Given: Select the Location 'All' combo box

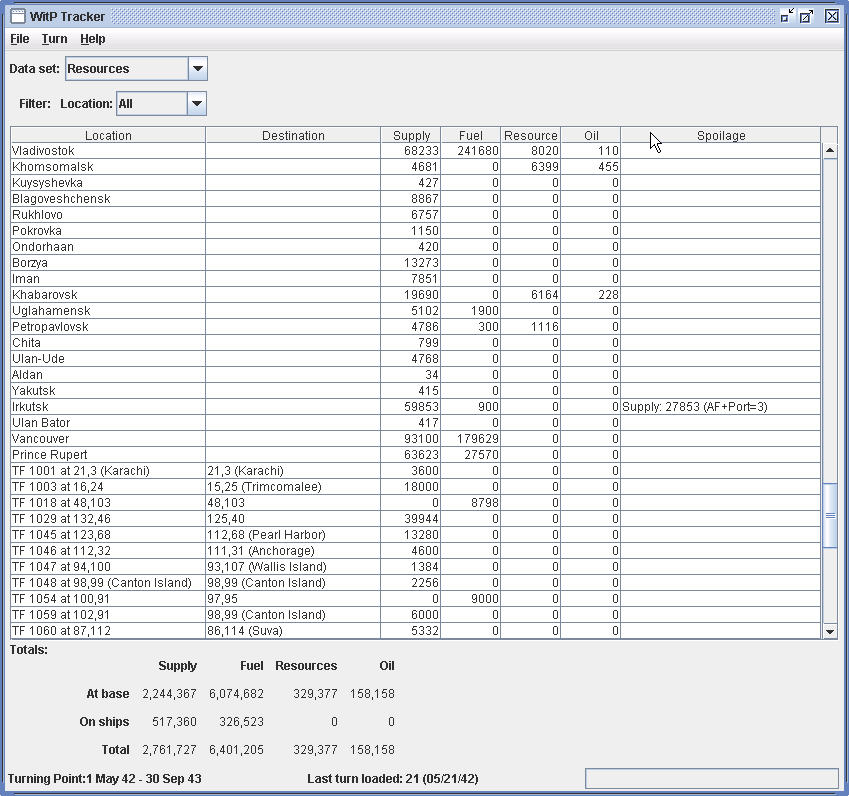Looking at the screenshot, I should pos(161,103).
